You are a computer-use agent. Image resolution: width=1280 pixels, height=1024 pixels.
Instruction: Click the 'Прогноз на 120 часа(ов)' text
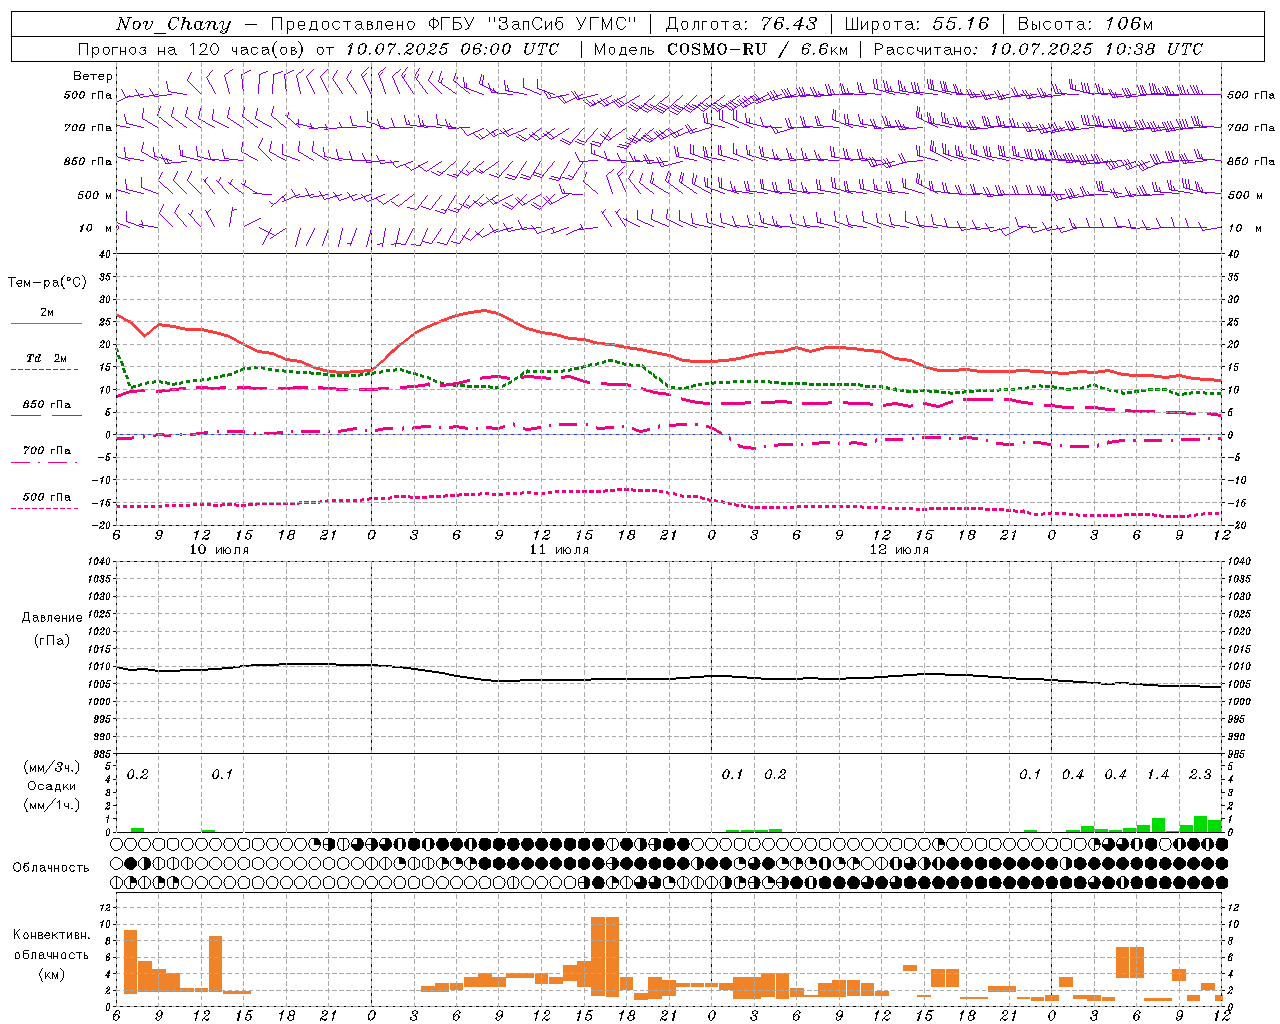point(193,49)
